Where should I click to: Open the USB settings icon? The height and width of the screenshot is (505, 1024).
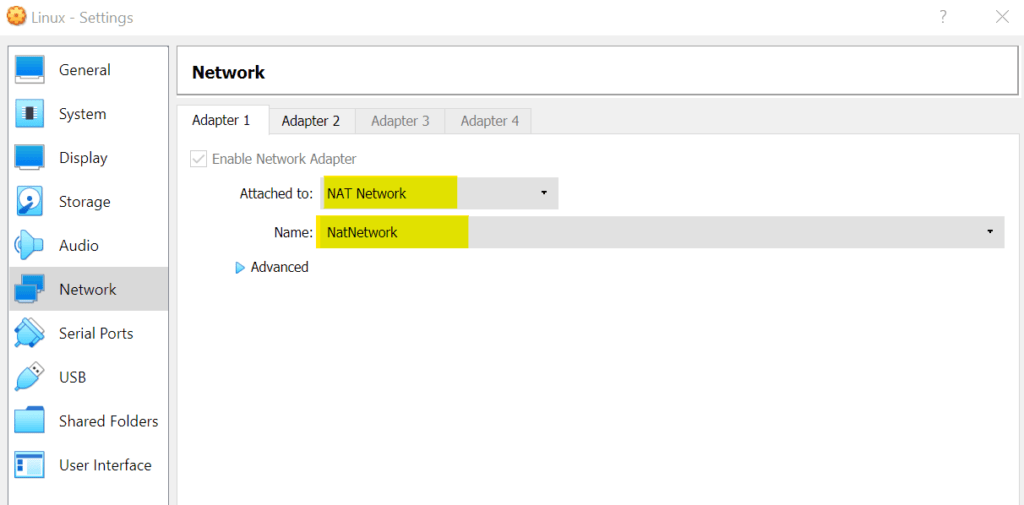coord(29,377)
